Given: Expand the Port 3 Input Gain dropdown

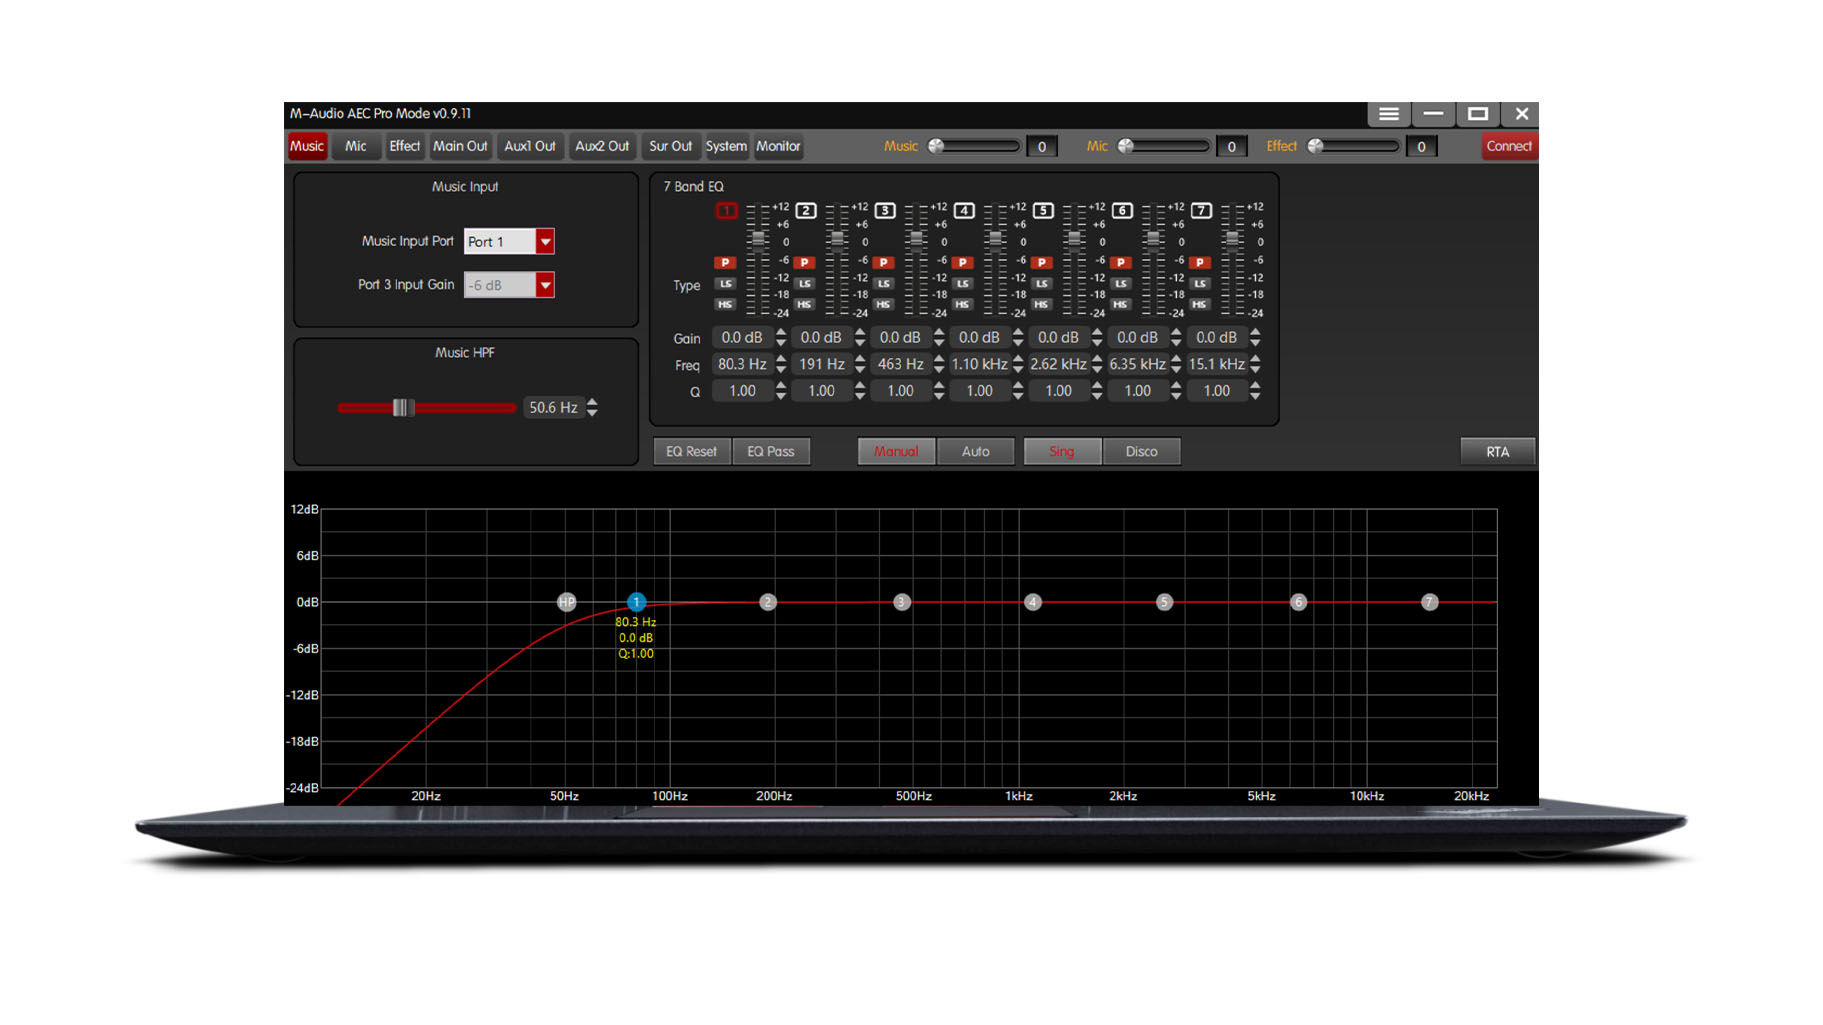Looking at the screenshot, I should pos(545,286).
